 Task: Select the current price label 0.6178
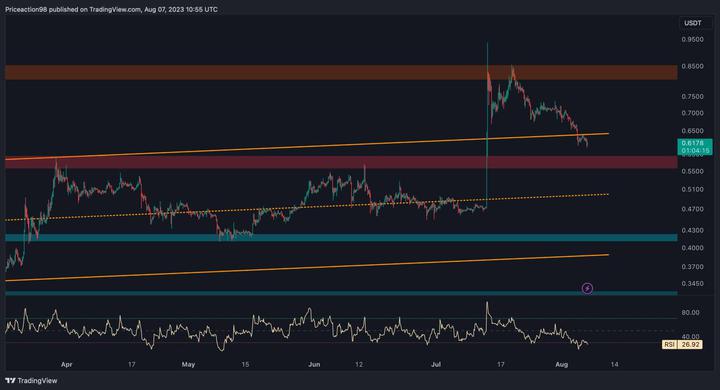coord(694,147)
